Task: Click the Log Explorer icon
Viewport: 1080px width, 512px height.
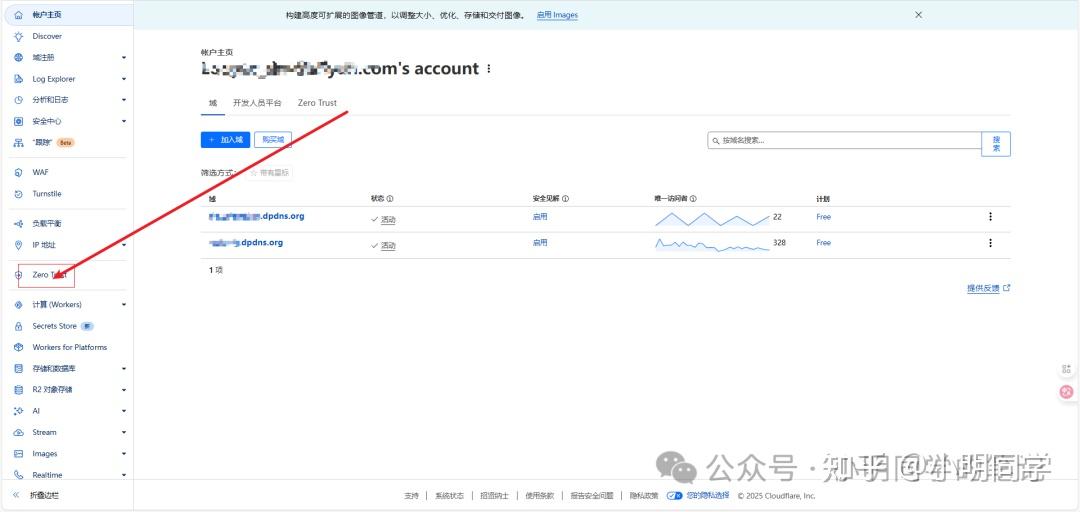Action: click(19, 79)
